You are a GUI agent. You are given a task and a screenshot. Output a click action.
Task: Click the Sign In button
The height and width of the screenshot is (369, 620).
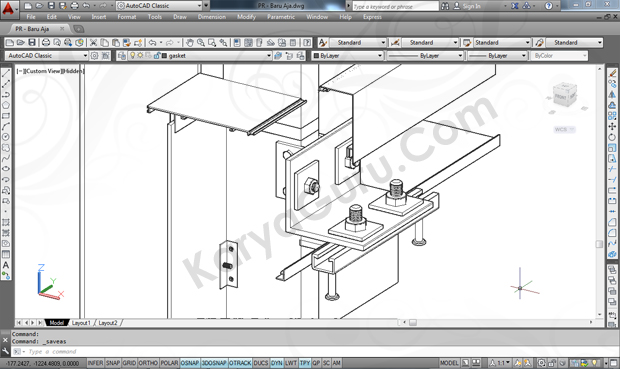[467, 6]
